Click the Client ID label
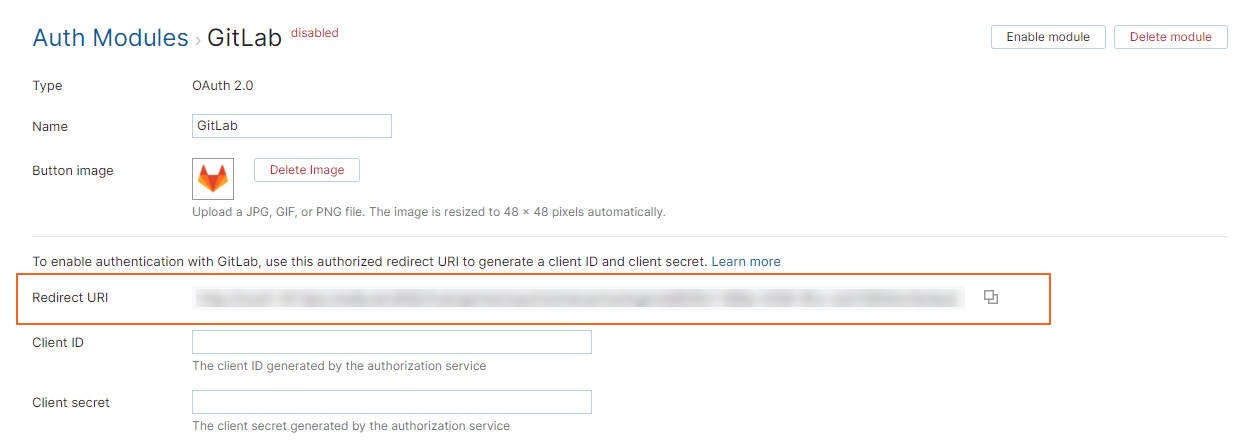The image size is (1259, 442). 58,343
